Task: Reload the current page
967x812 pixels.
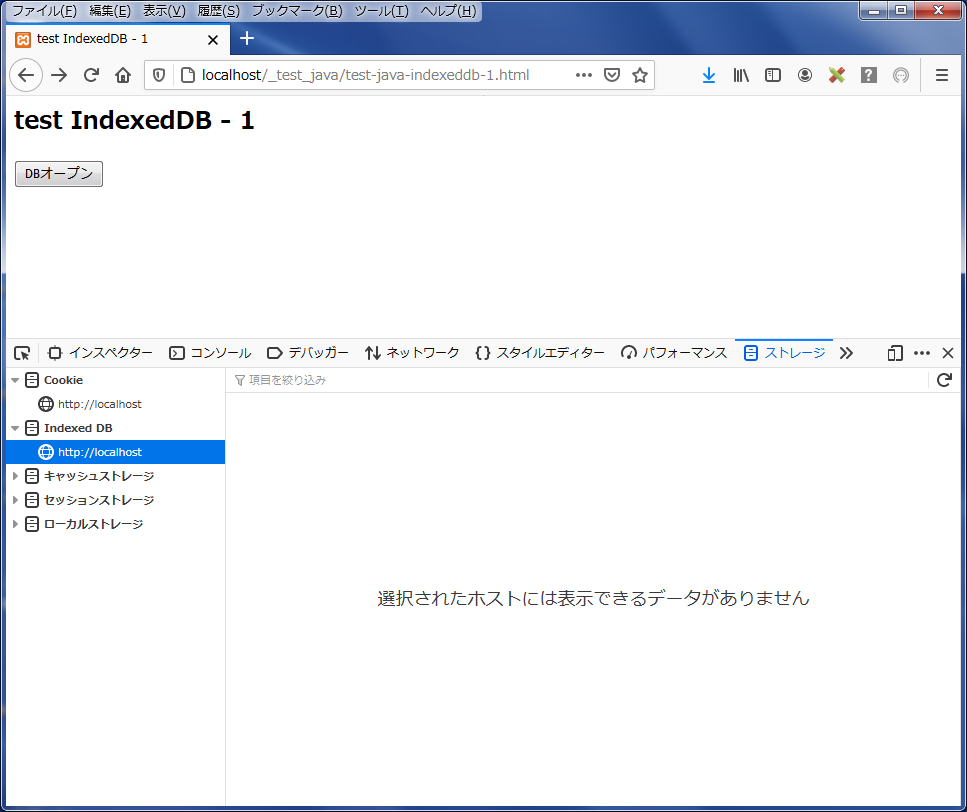Action: (x=91, y=75)
